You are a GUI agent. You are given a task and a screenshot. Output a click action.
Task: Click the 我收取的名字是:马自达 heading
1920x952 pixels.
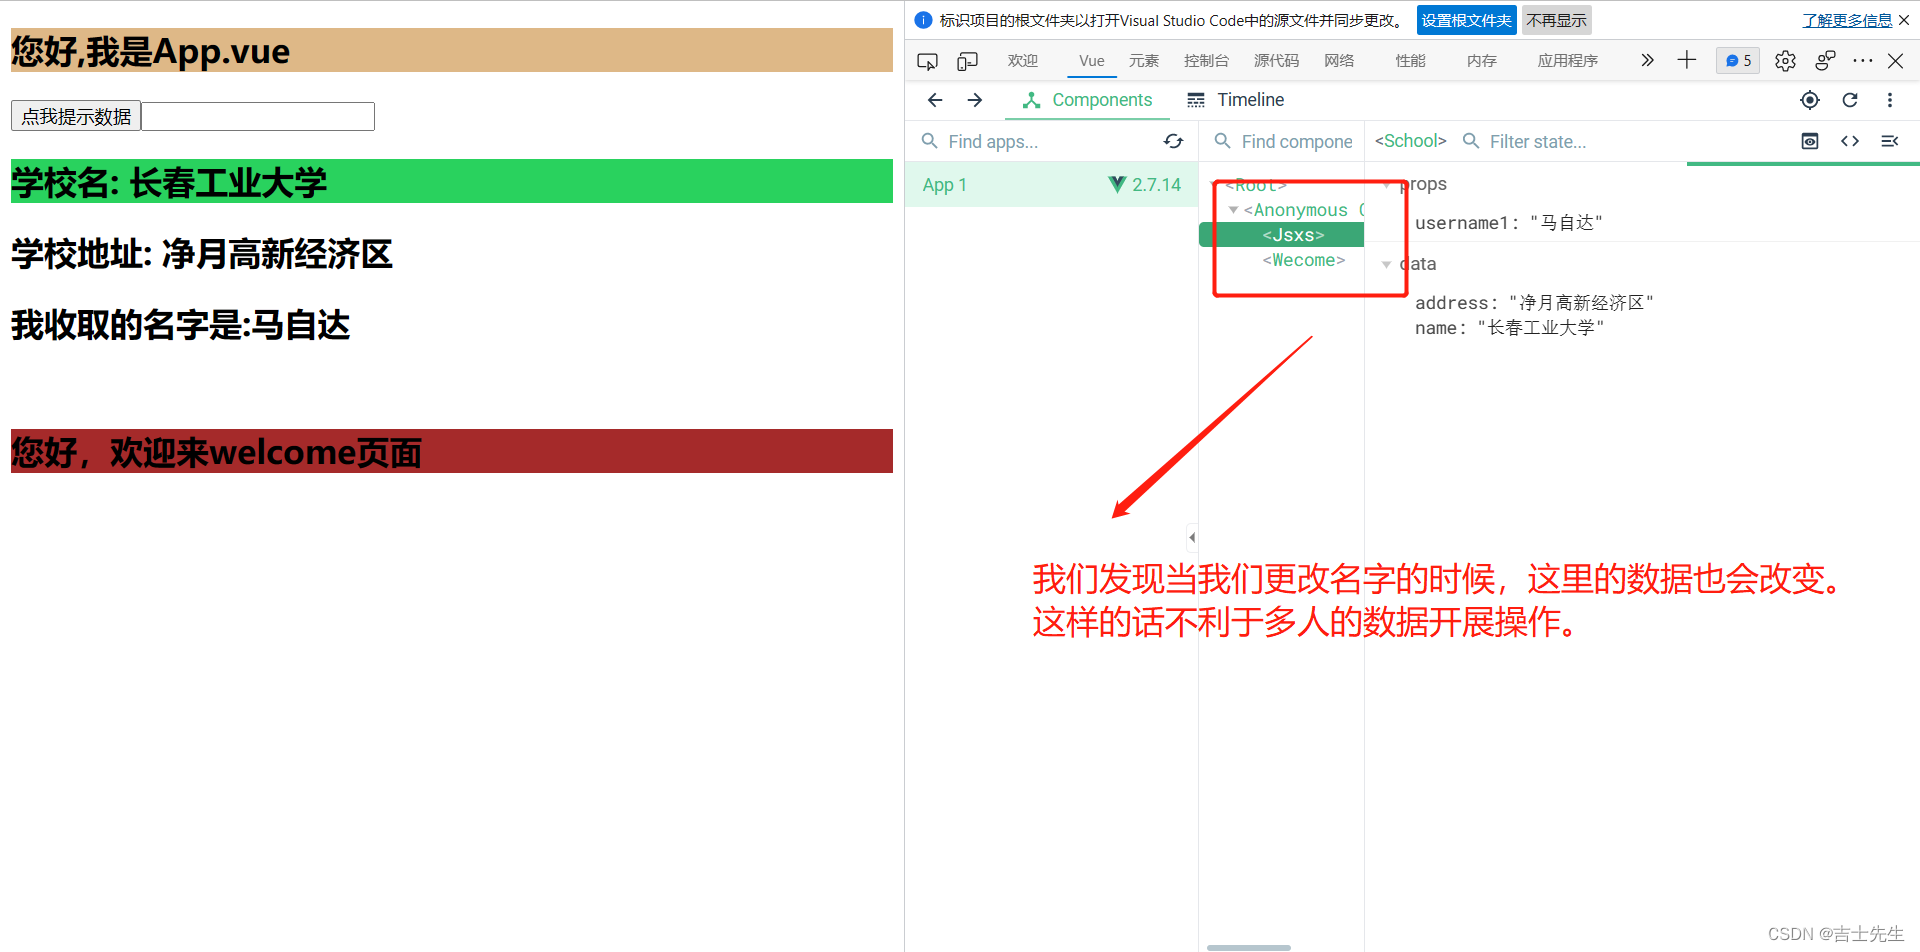point(181,325)
